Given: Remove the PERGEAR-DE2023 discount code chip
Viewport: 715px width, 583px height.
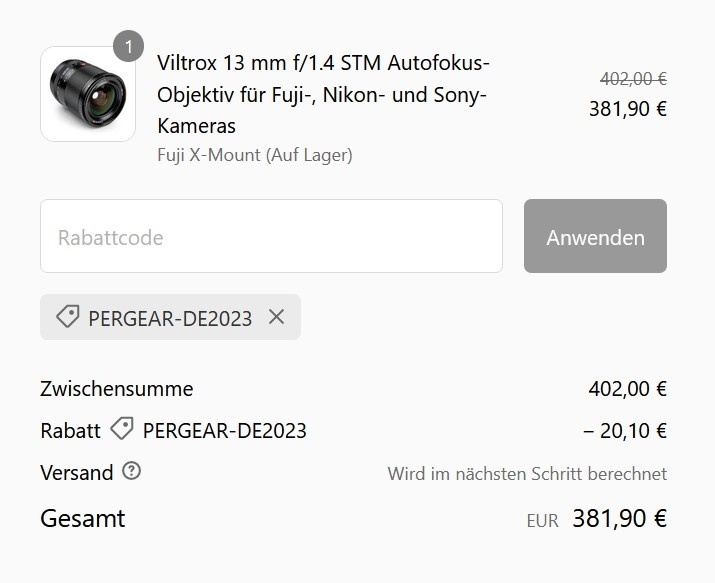Looking at the screenshot, I should coord(277,317).
